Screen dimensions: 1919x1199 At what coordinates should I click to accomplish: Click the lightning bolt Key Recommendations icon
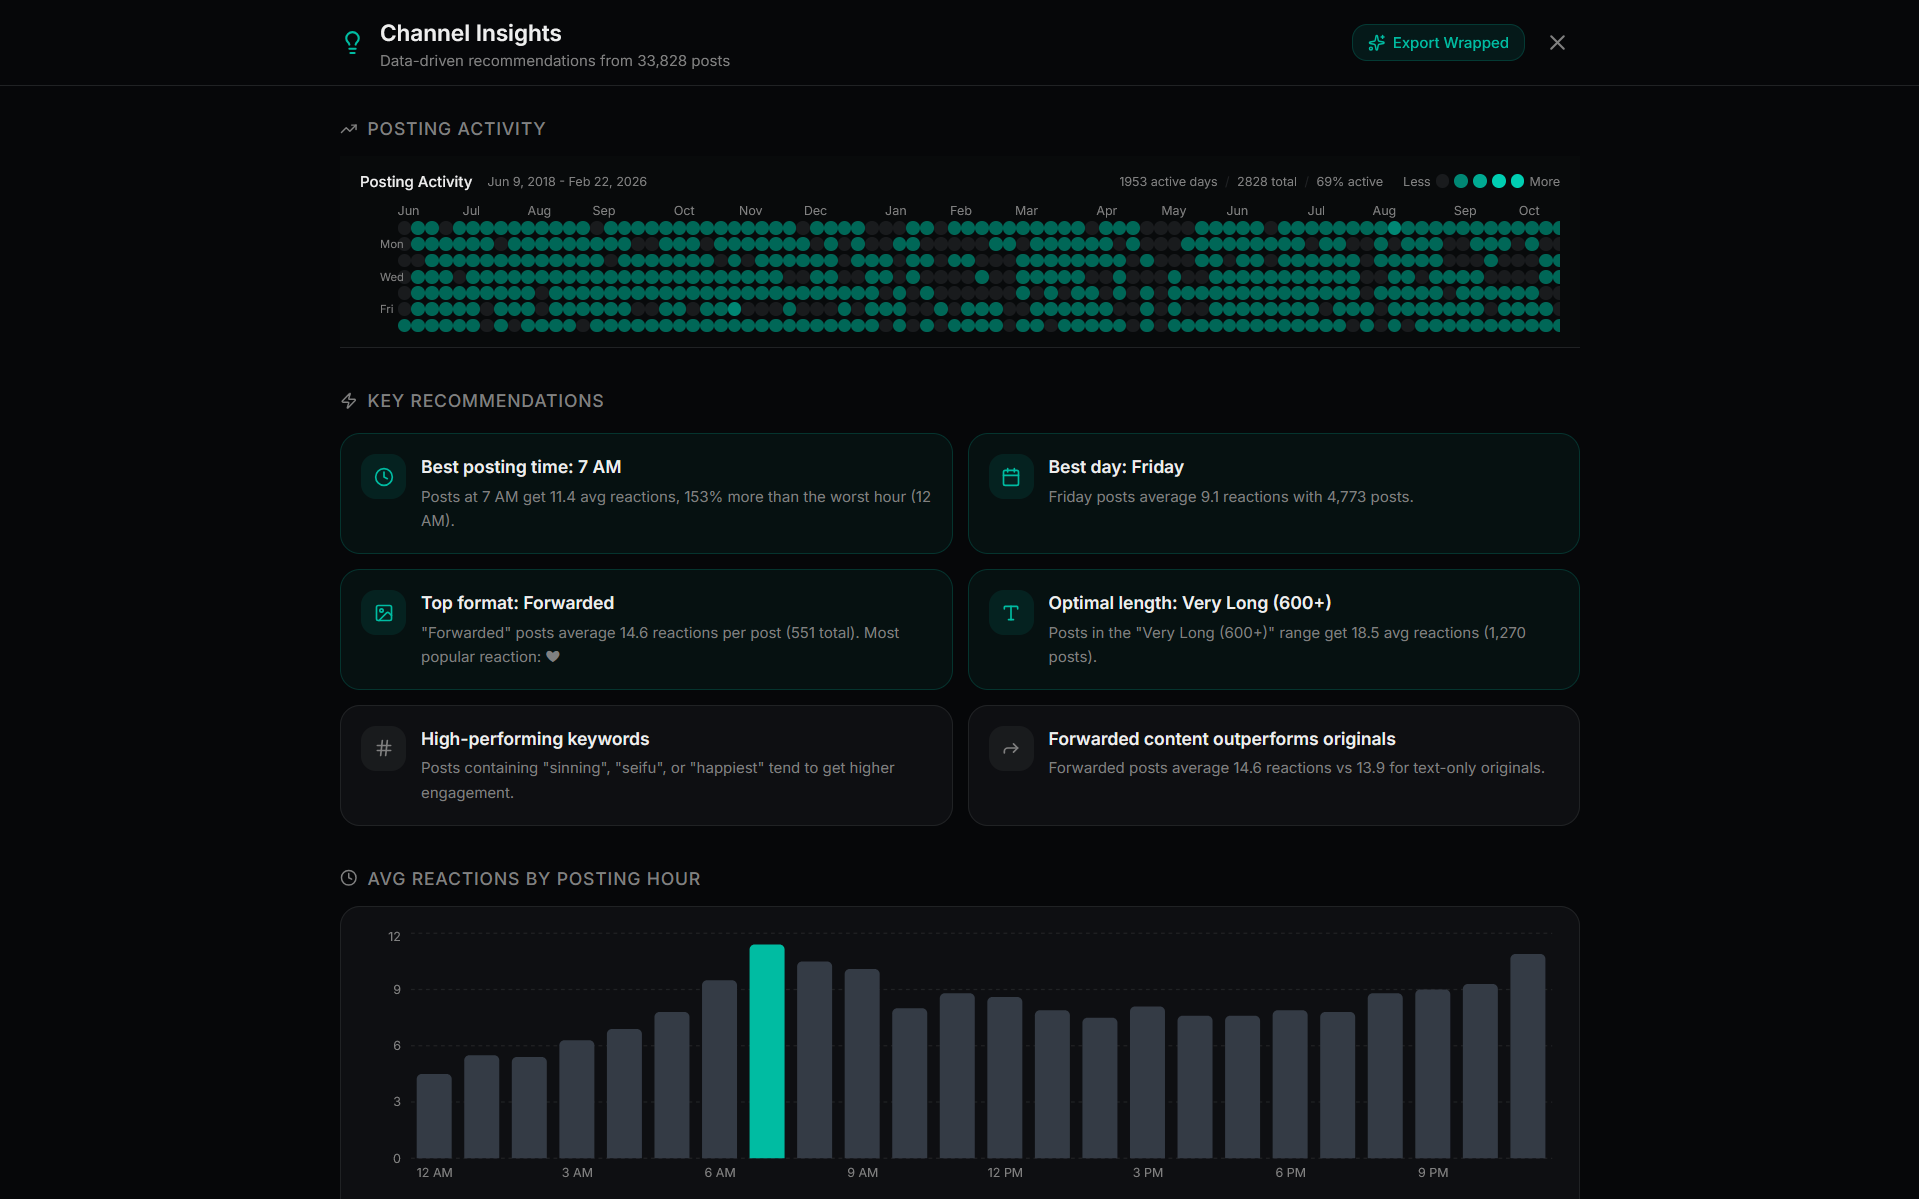[349, 401]
